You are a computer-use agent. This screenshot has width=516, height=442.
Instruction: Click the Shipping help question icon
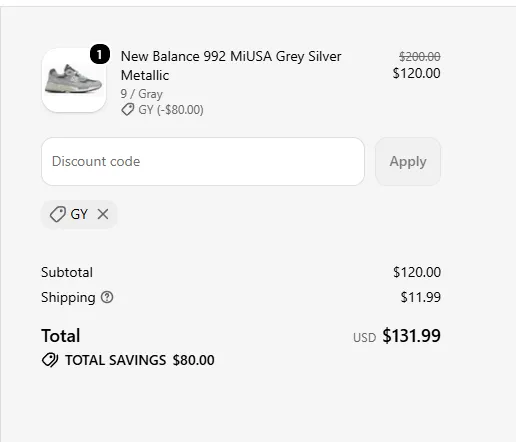click(x=107, y=297)
